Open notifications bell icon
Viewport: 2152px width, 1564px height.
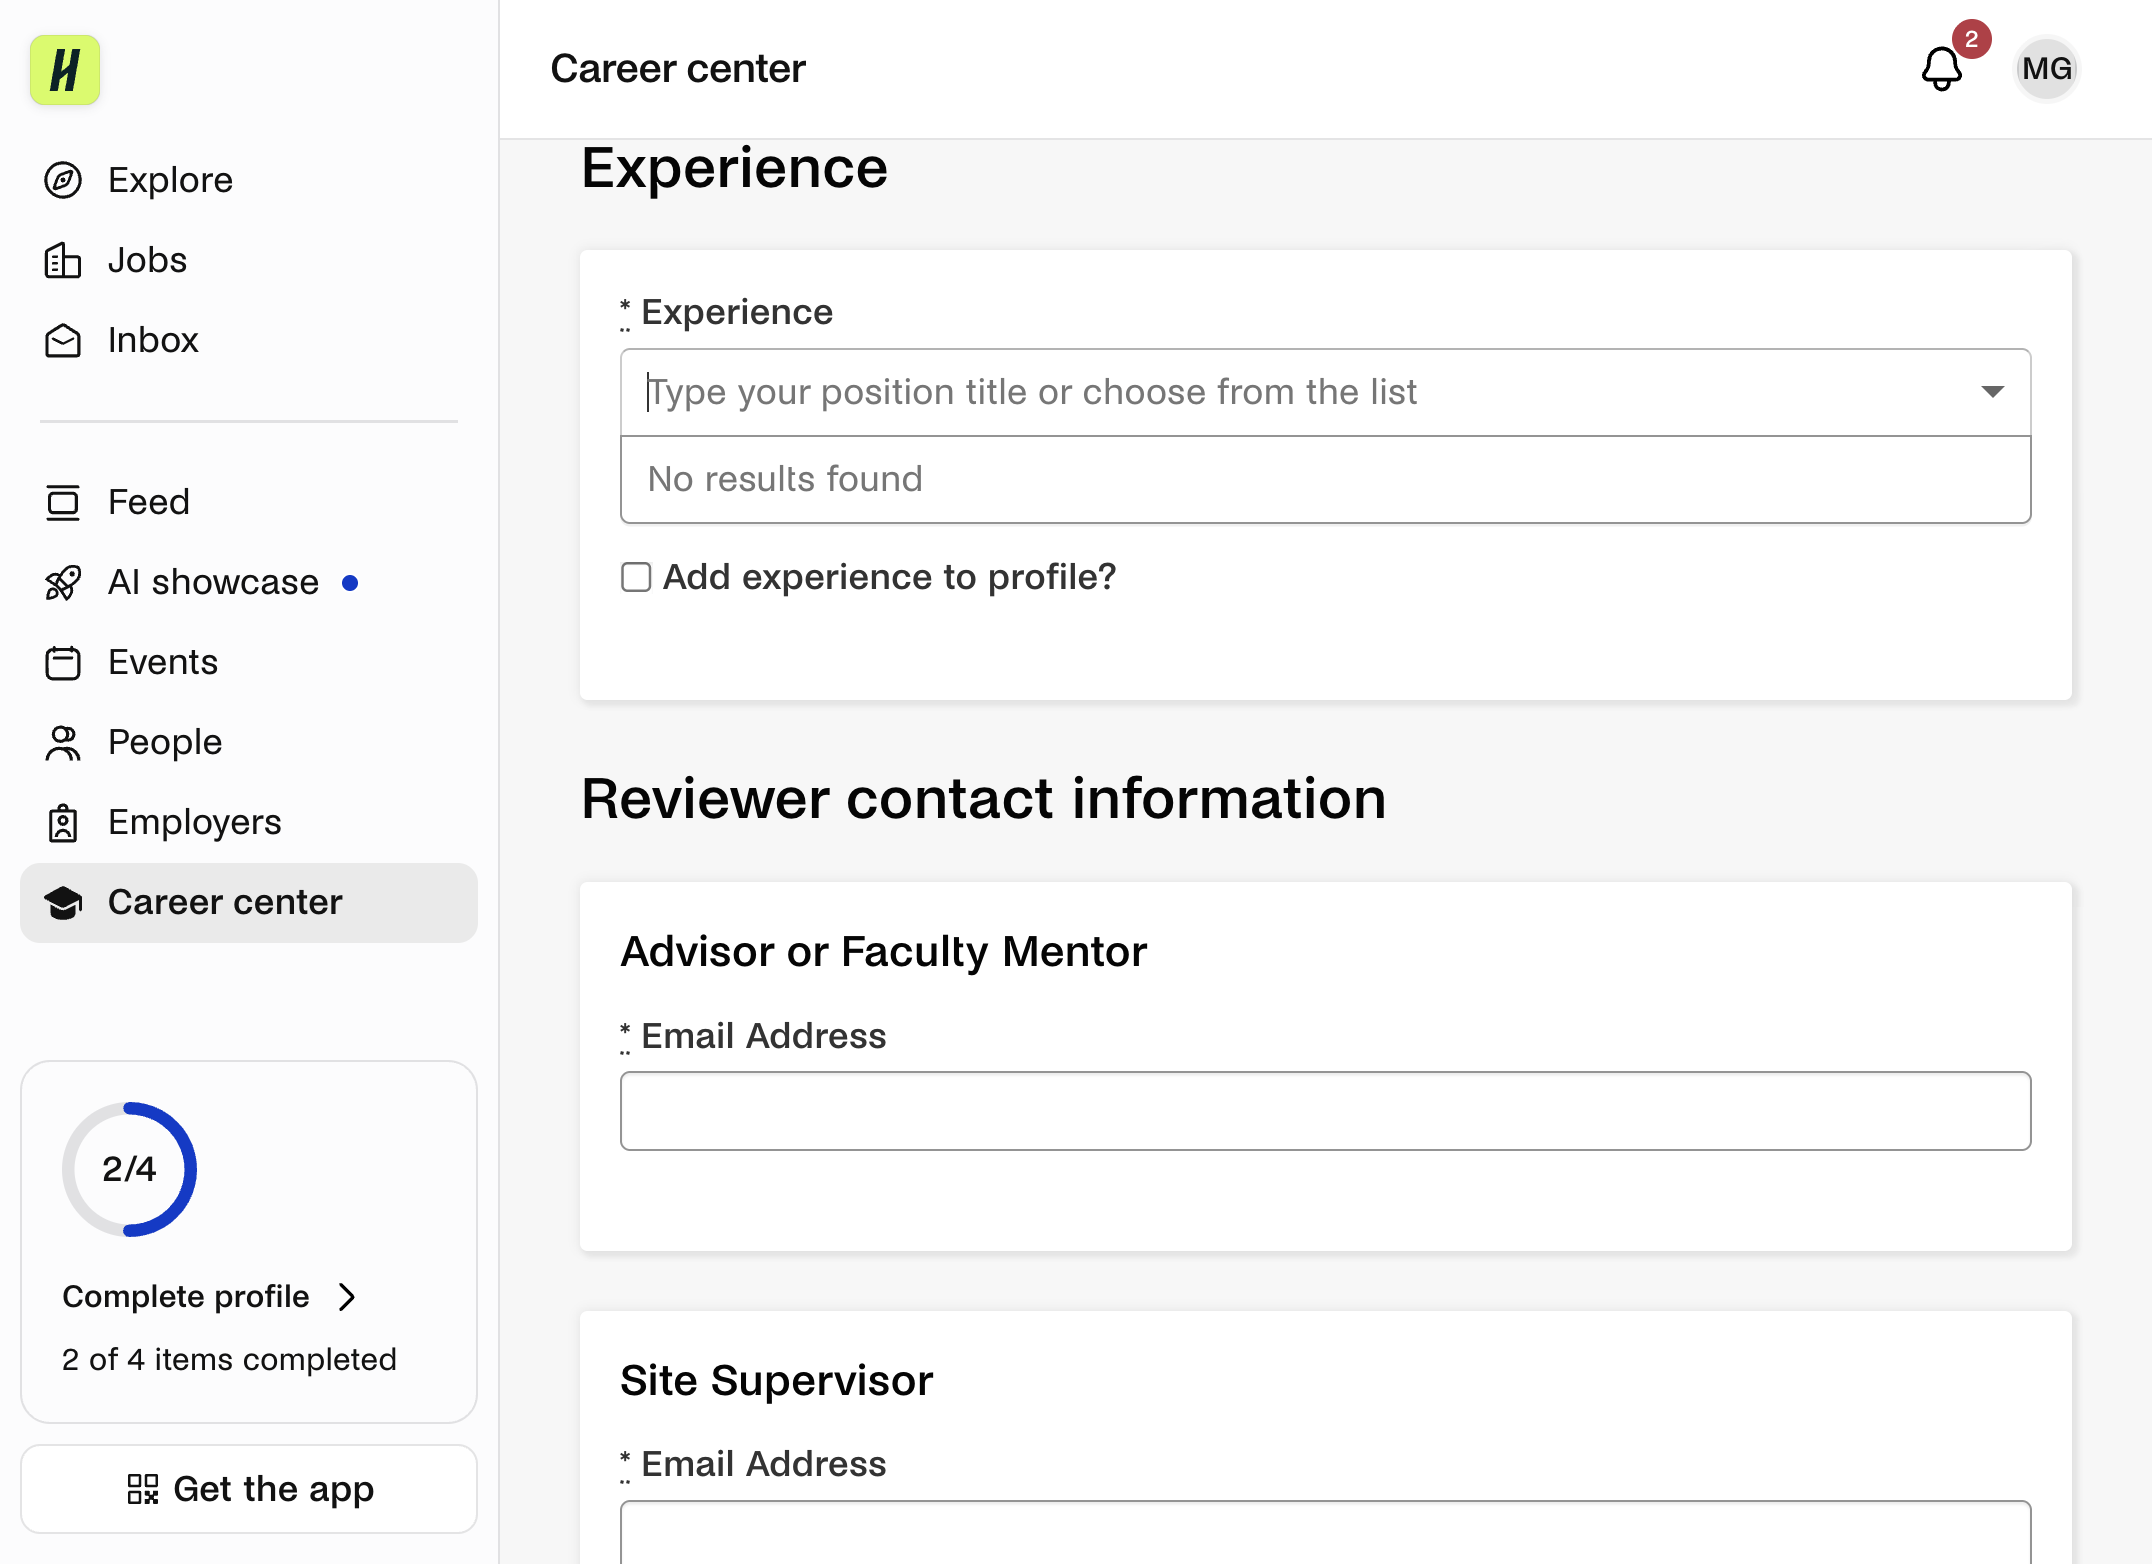tap(1942, 69)
